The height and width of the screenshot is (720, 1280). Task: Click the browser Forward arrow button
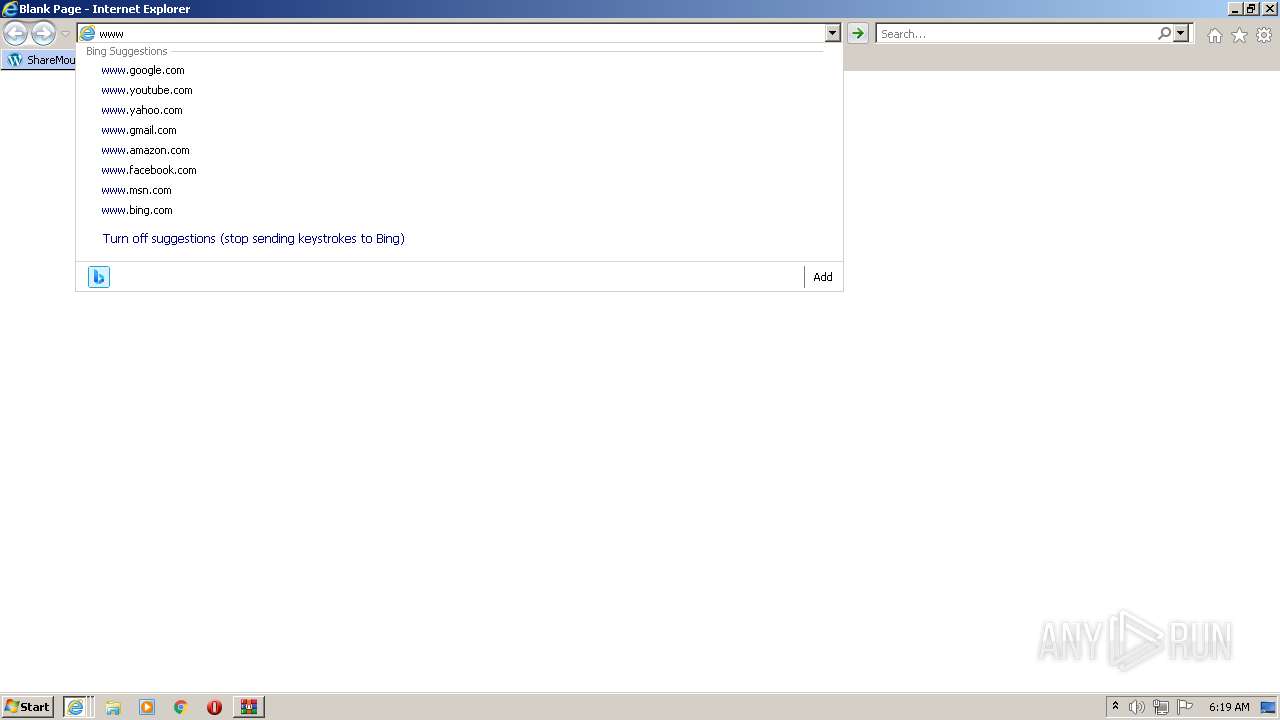[43, 34]
